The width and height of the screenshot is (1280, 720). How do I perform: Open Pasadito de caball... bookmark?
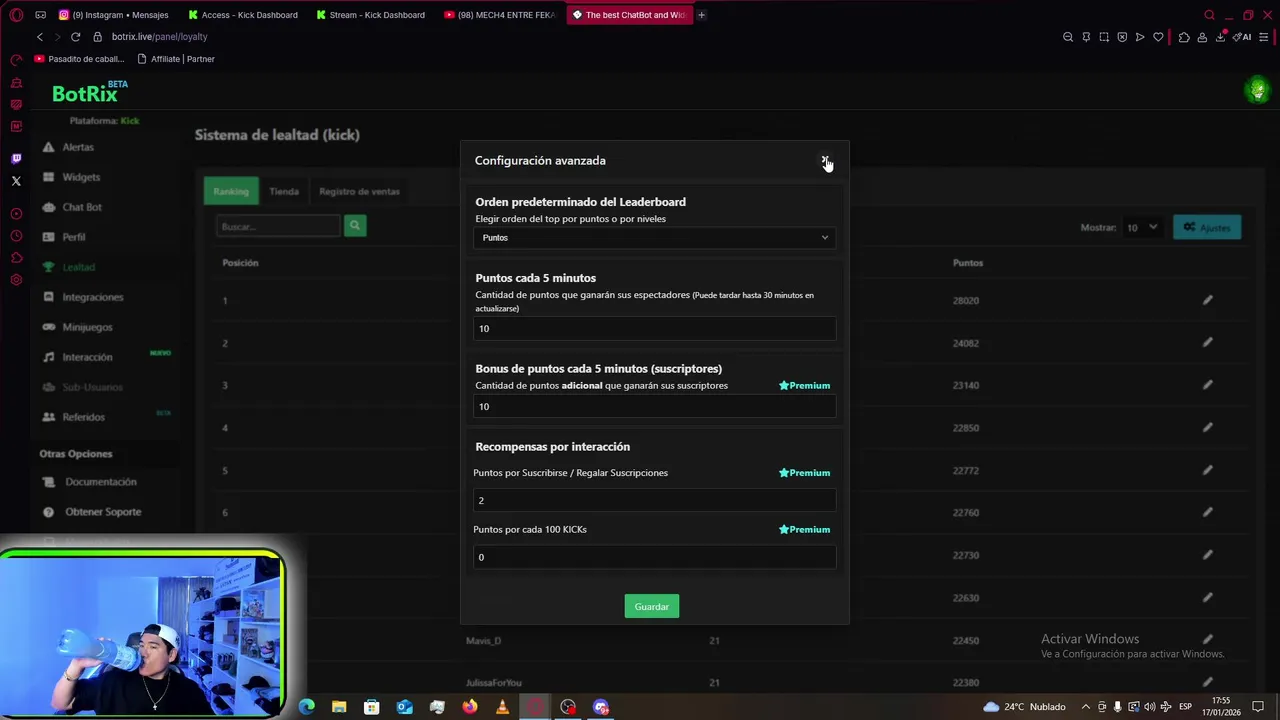(80, 59)
